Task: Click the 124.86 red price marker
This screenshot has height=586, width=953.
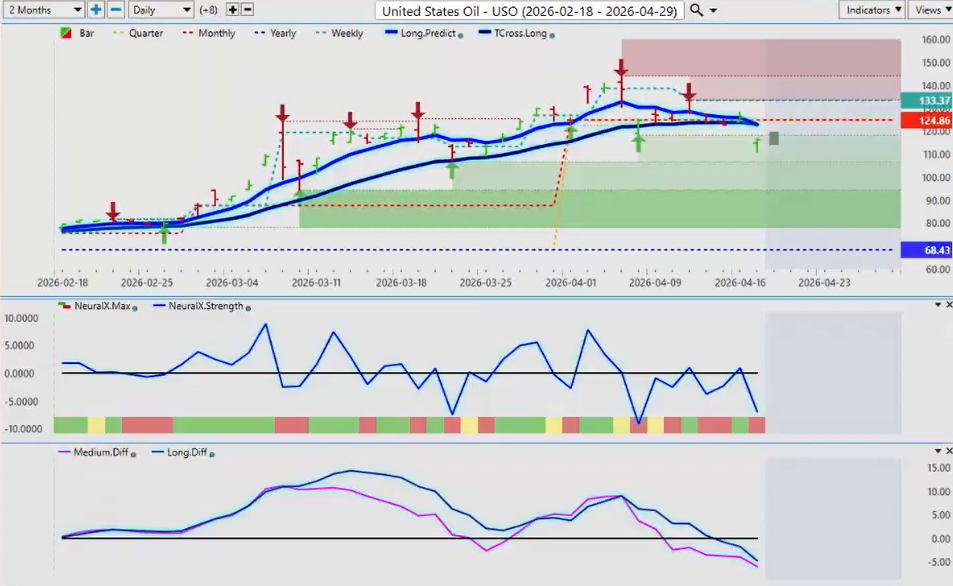Action: coord(924,120)
